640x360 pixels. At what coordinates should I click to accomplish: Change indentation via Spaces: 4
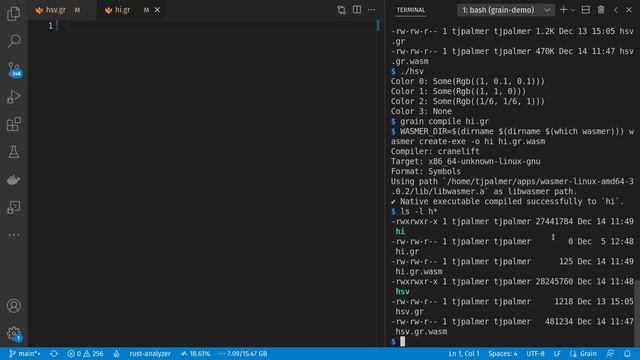(502, 353)
